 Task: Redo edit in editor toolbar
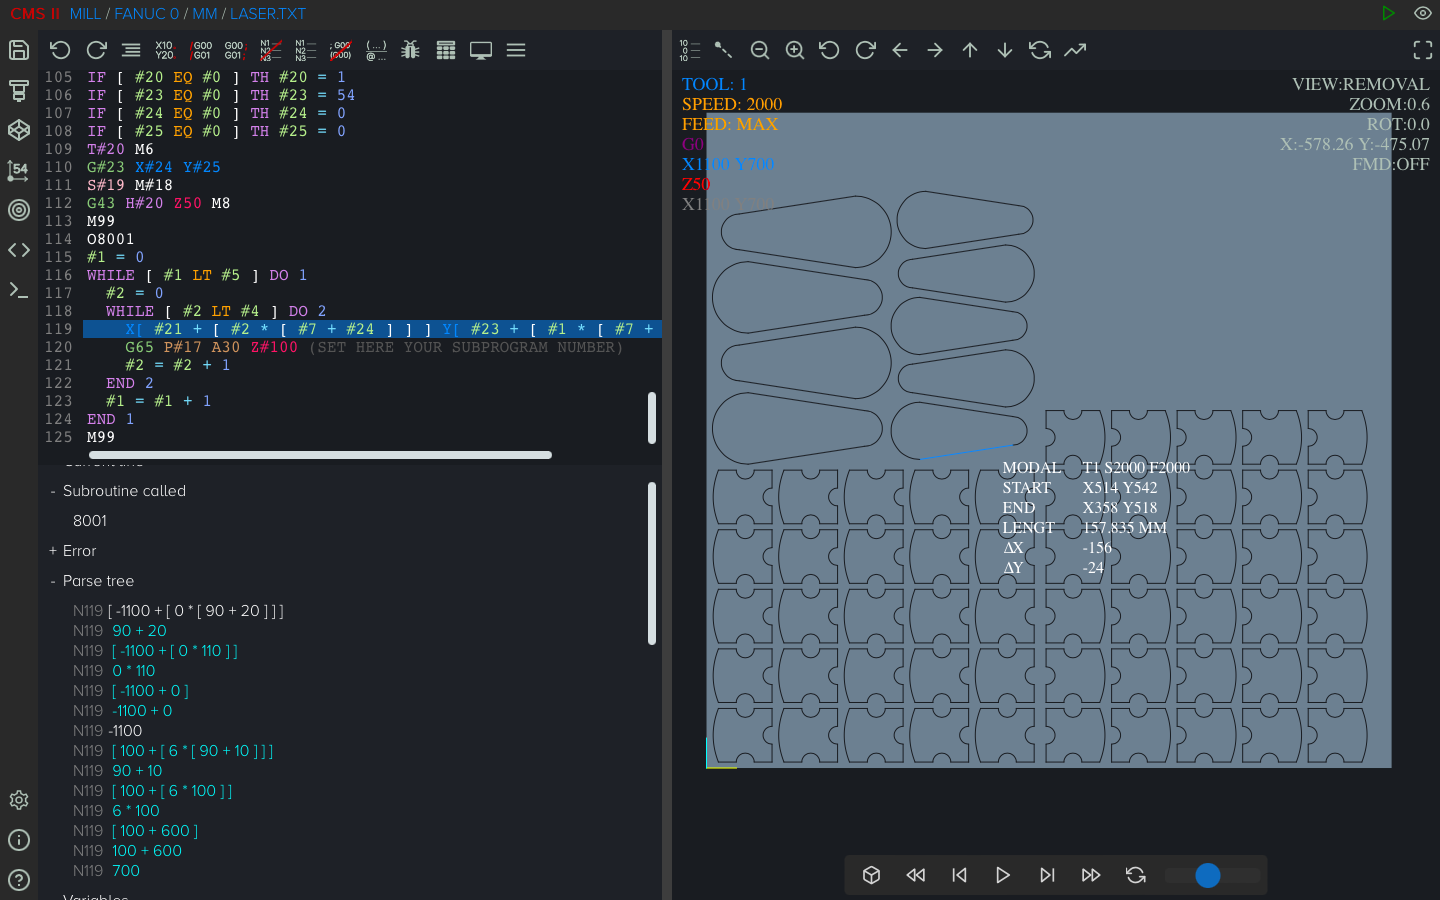pyautogui.click(x=96, y=50)
